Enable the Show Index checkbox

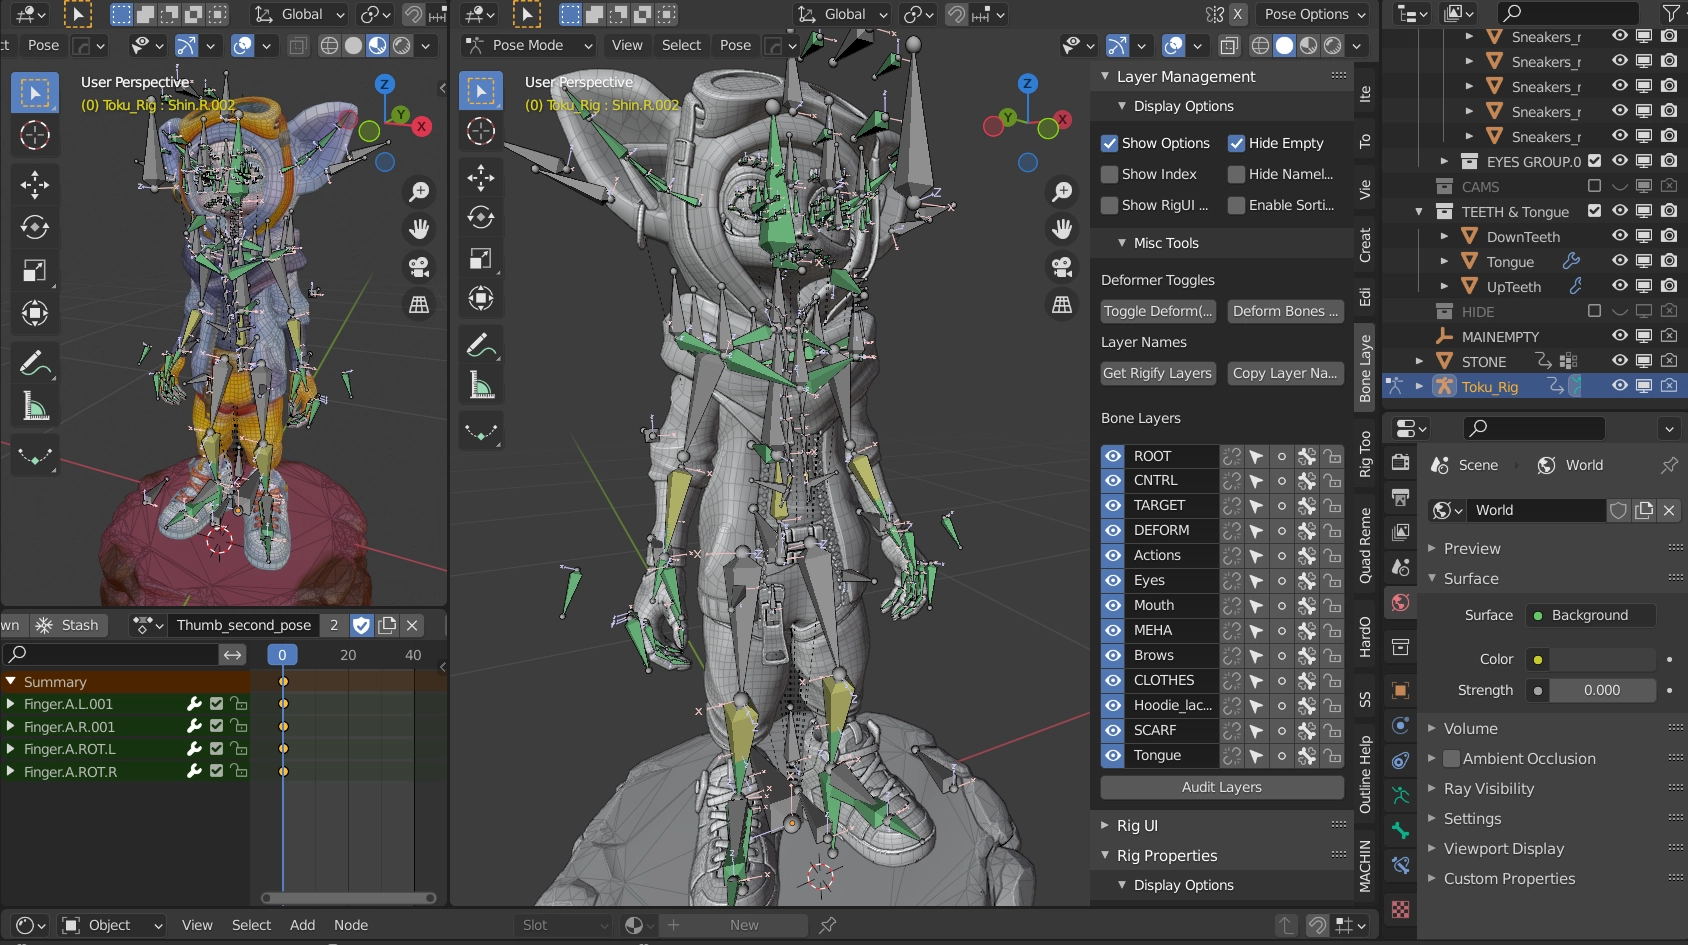pyautogui.click(x=1109, y=175)
